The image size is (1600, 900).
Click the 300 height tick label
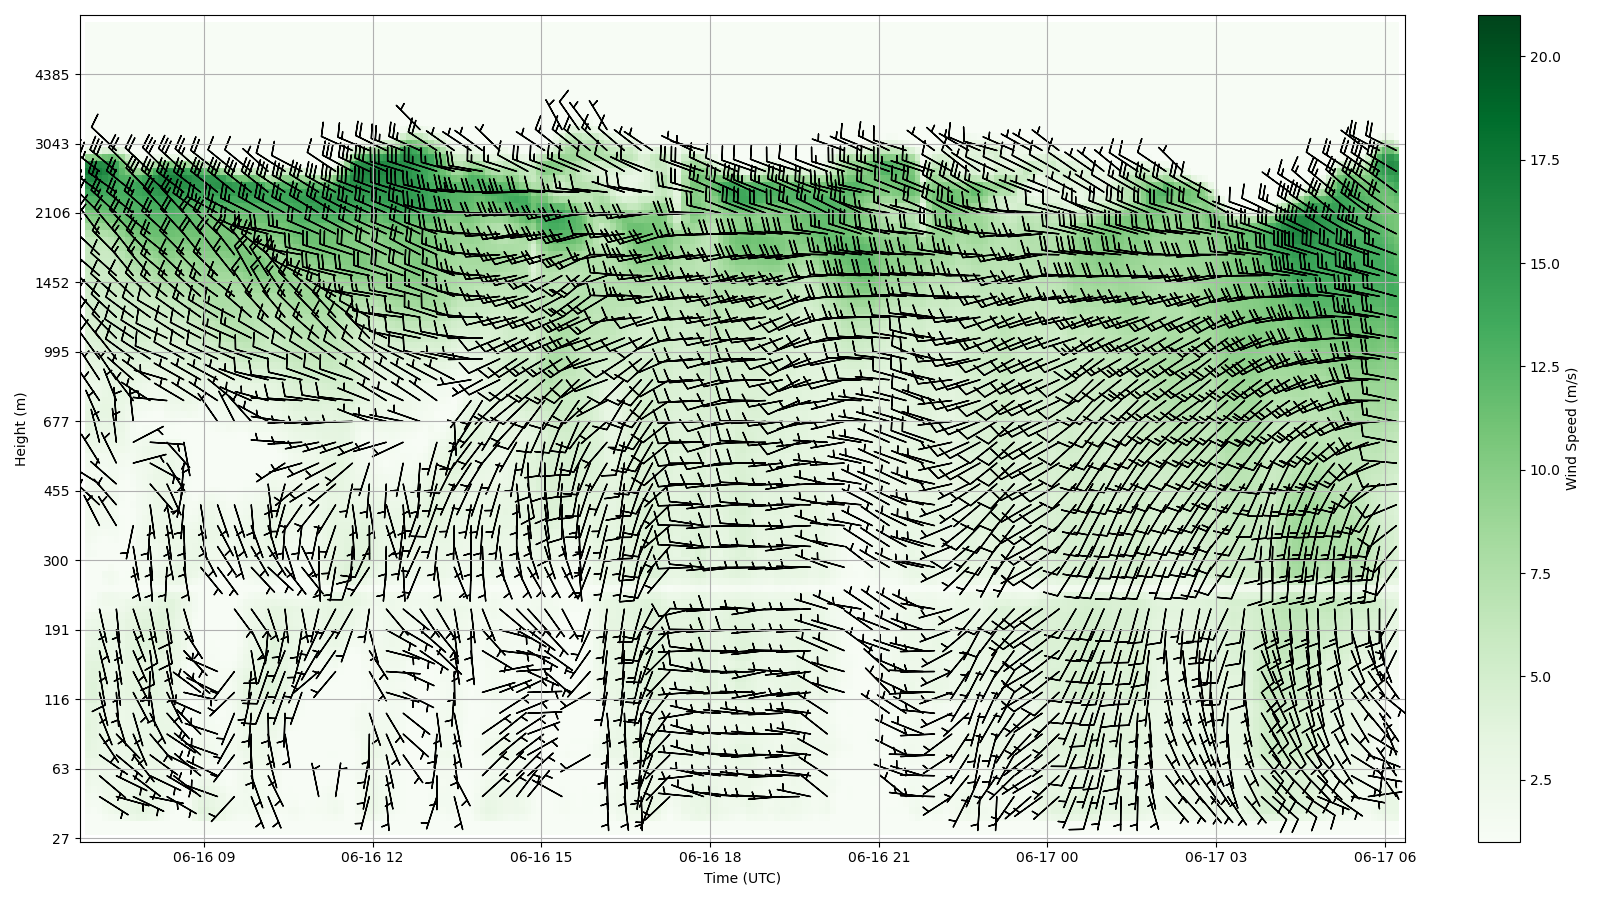click(56, 561)
